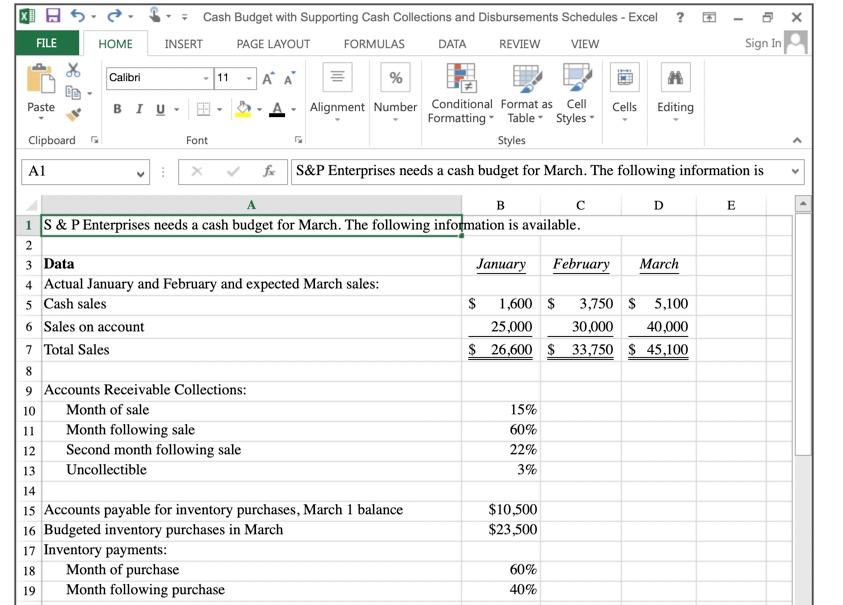
Task: Click the vertical scrollbar up arrow
Action: tap(802, 204)
